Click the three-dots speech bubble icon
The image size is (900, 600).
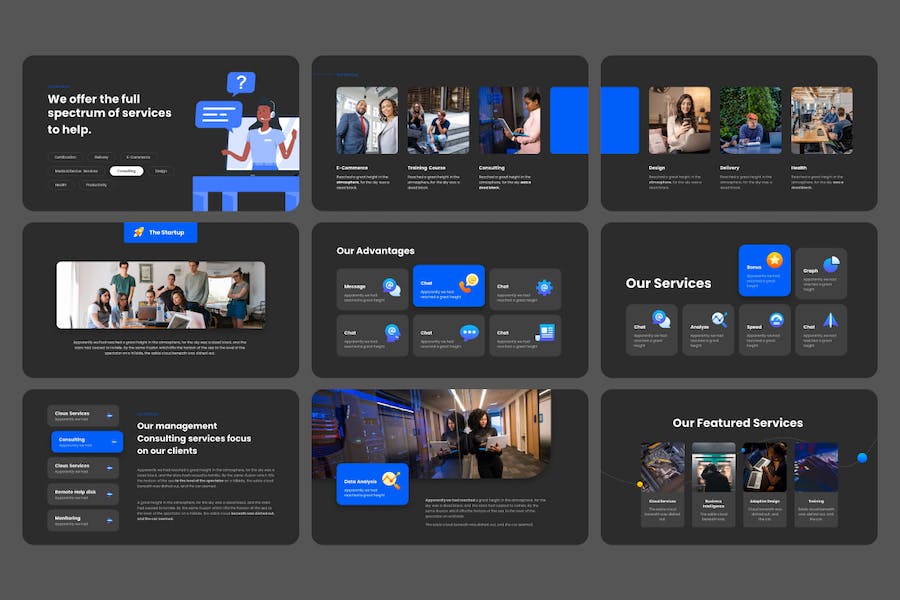(x=469, y=333)
